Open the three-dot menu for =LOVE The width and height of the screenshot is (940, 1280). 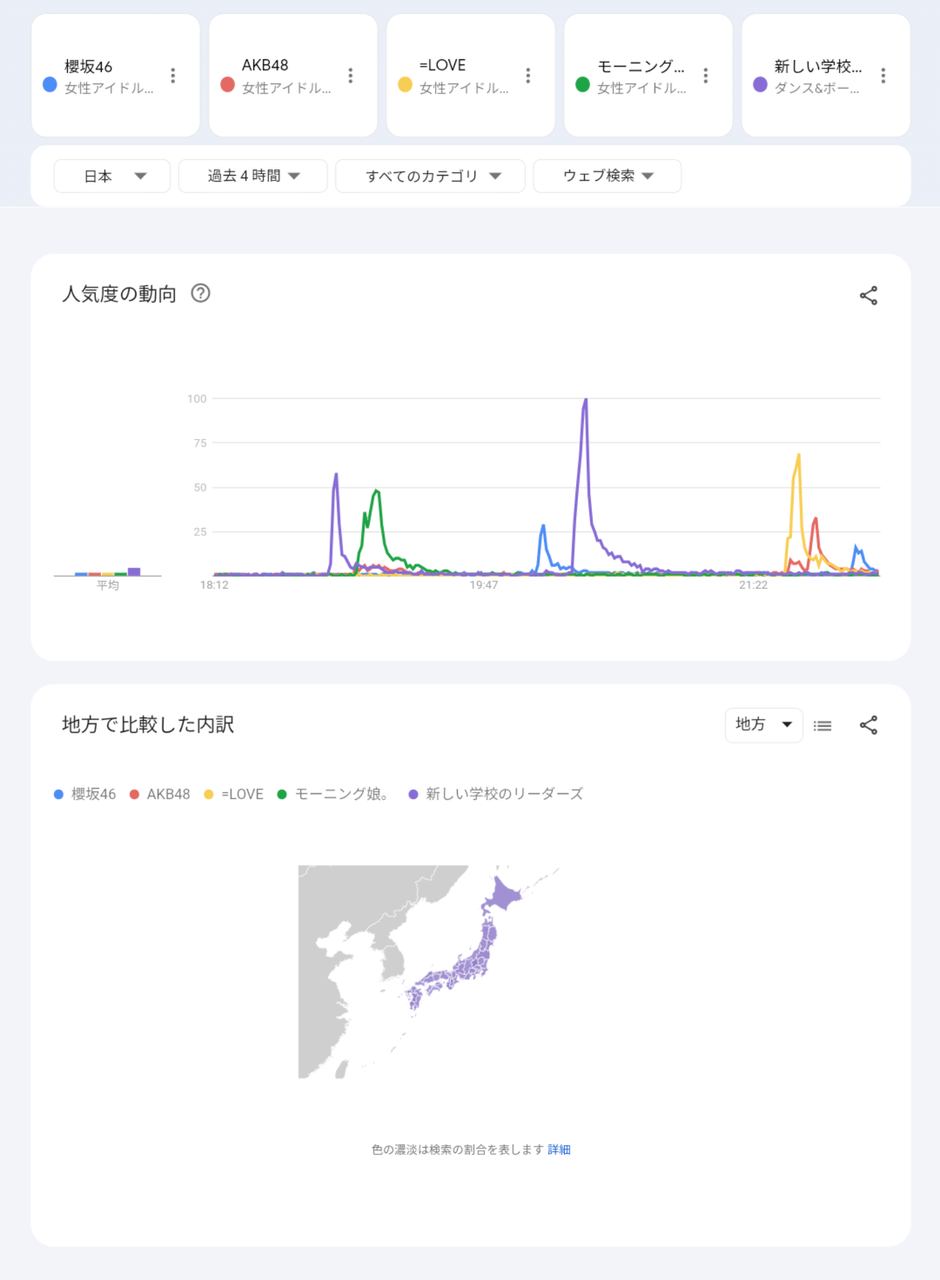tap(528, 76)
